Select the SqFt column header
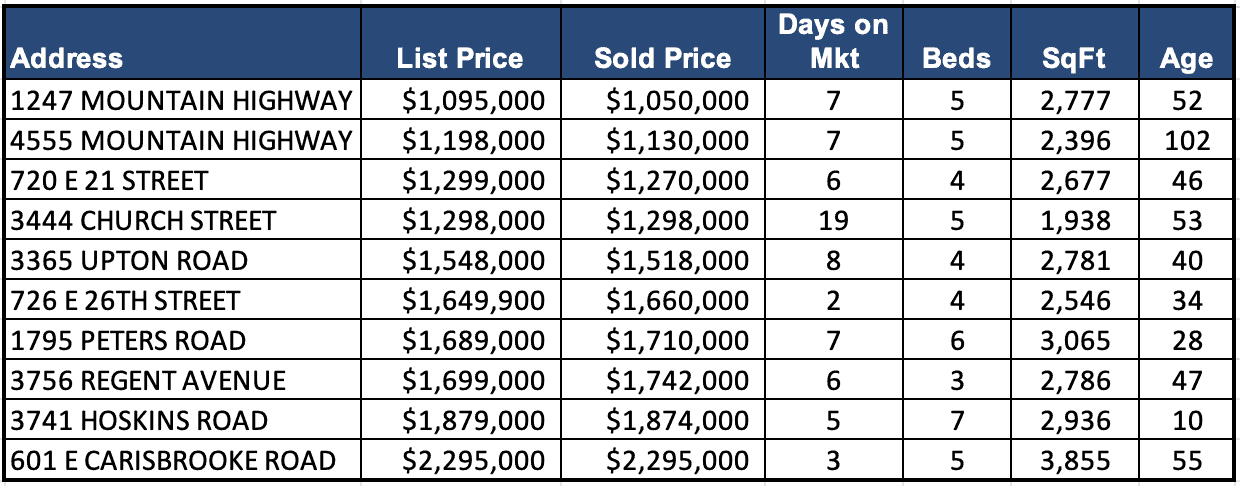The width and height of the screenshot is (1240, 486). [1073, 57]
